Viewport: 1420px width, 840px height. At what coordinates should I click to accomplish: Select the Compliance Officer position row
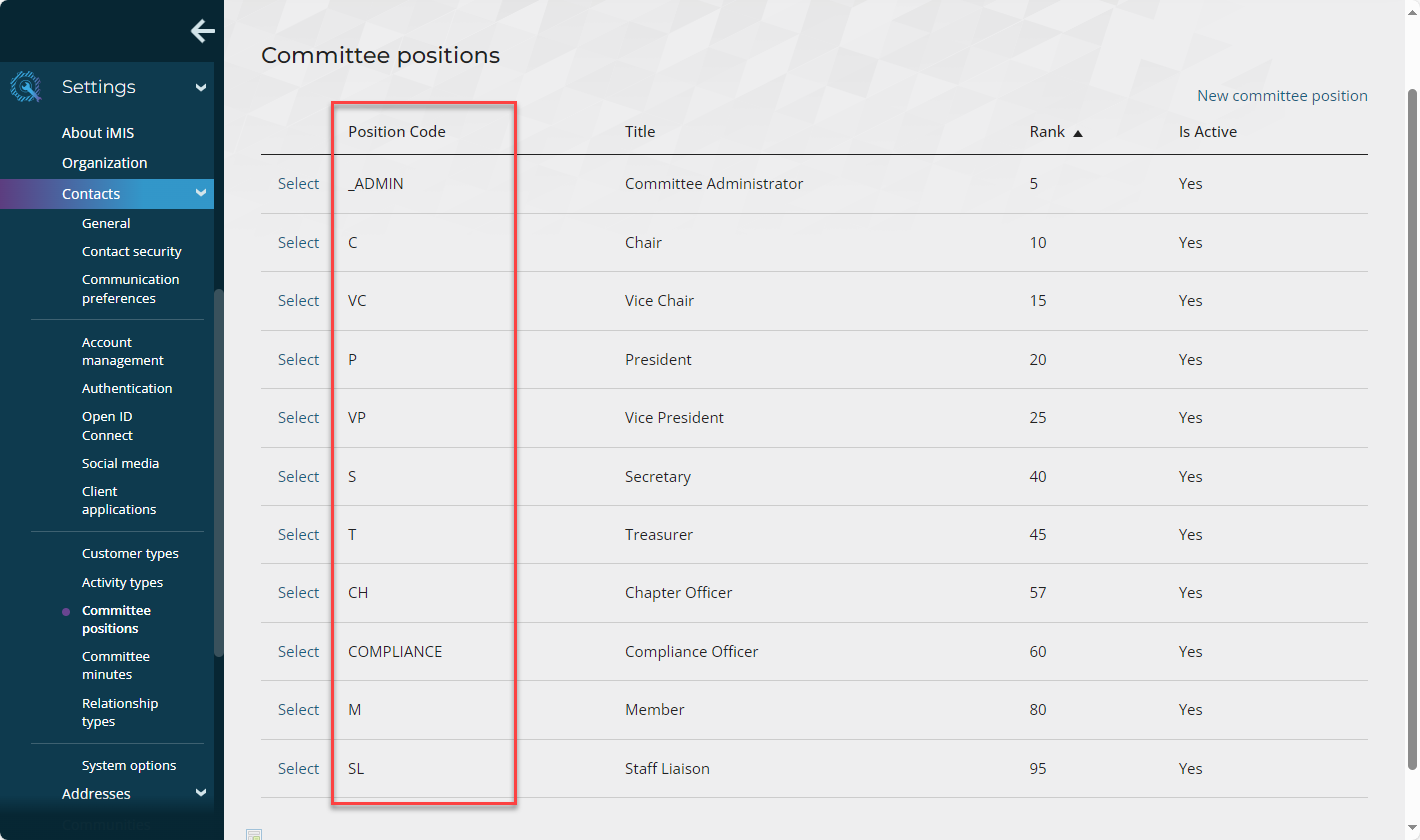(x=298, y=652)
